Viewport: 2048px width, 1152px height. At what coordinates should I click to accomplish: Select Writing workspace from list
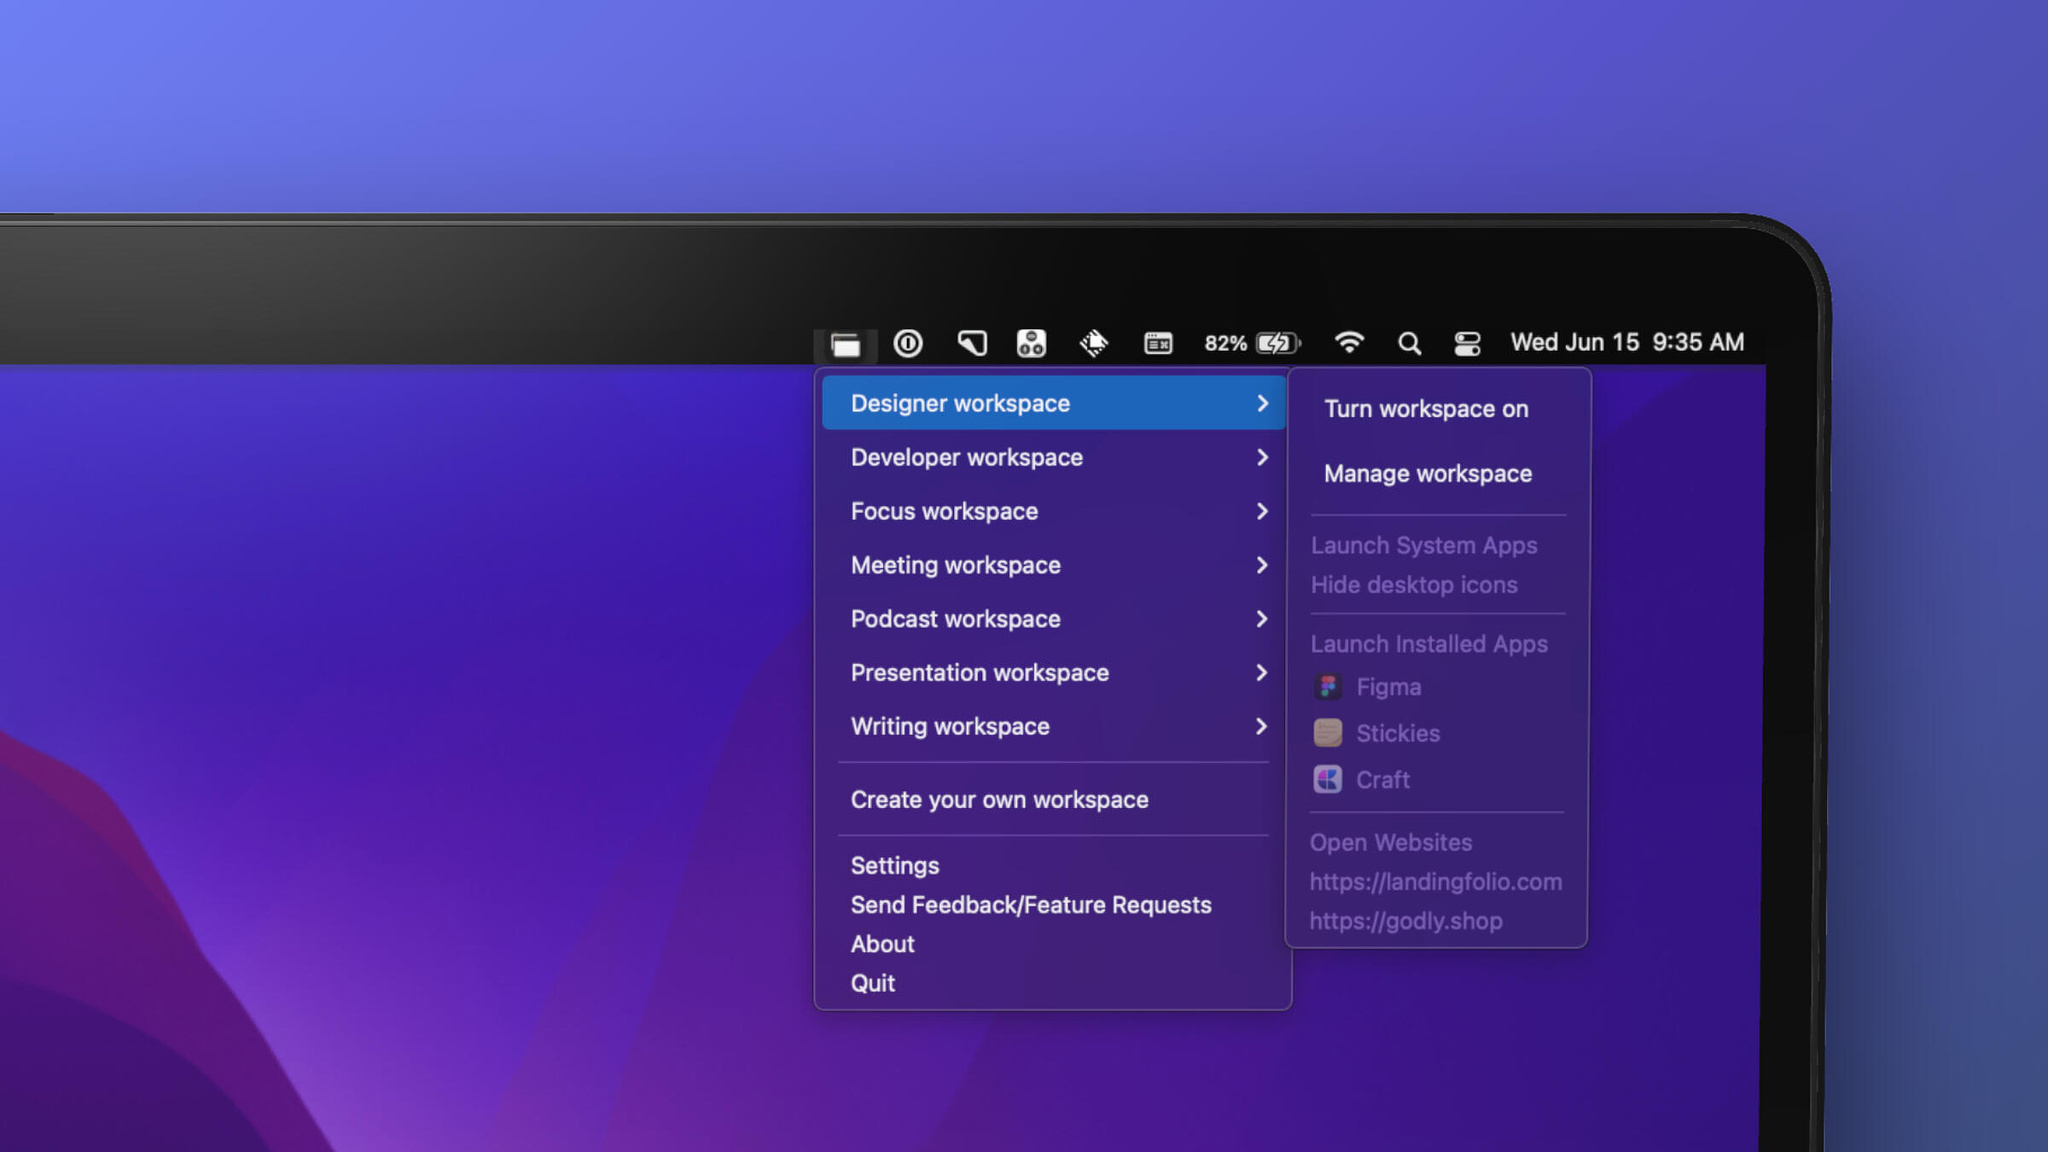[951, 726]
